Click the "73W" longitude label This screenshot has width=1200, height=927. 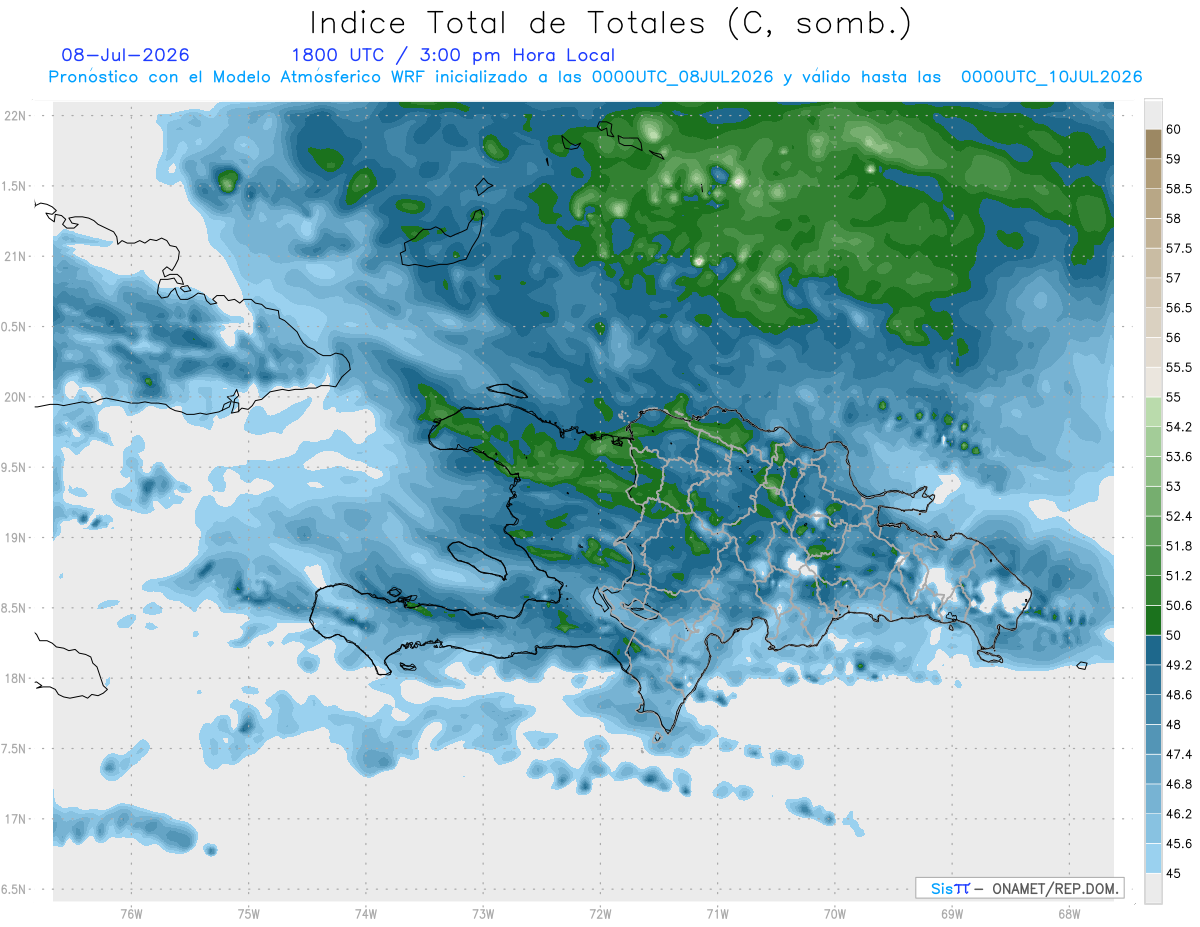click(483, 913)
